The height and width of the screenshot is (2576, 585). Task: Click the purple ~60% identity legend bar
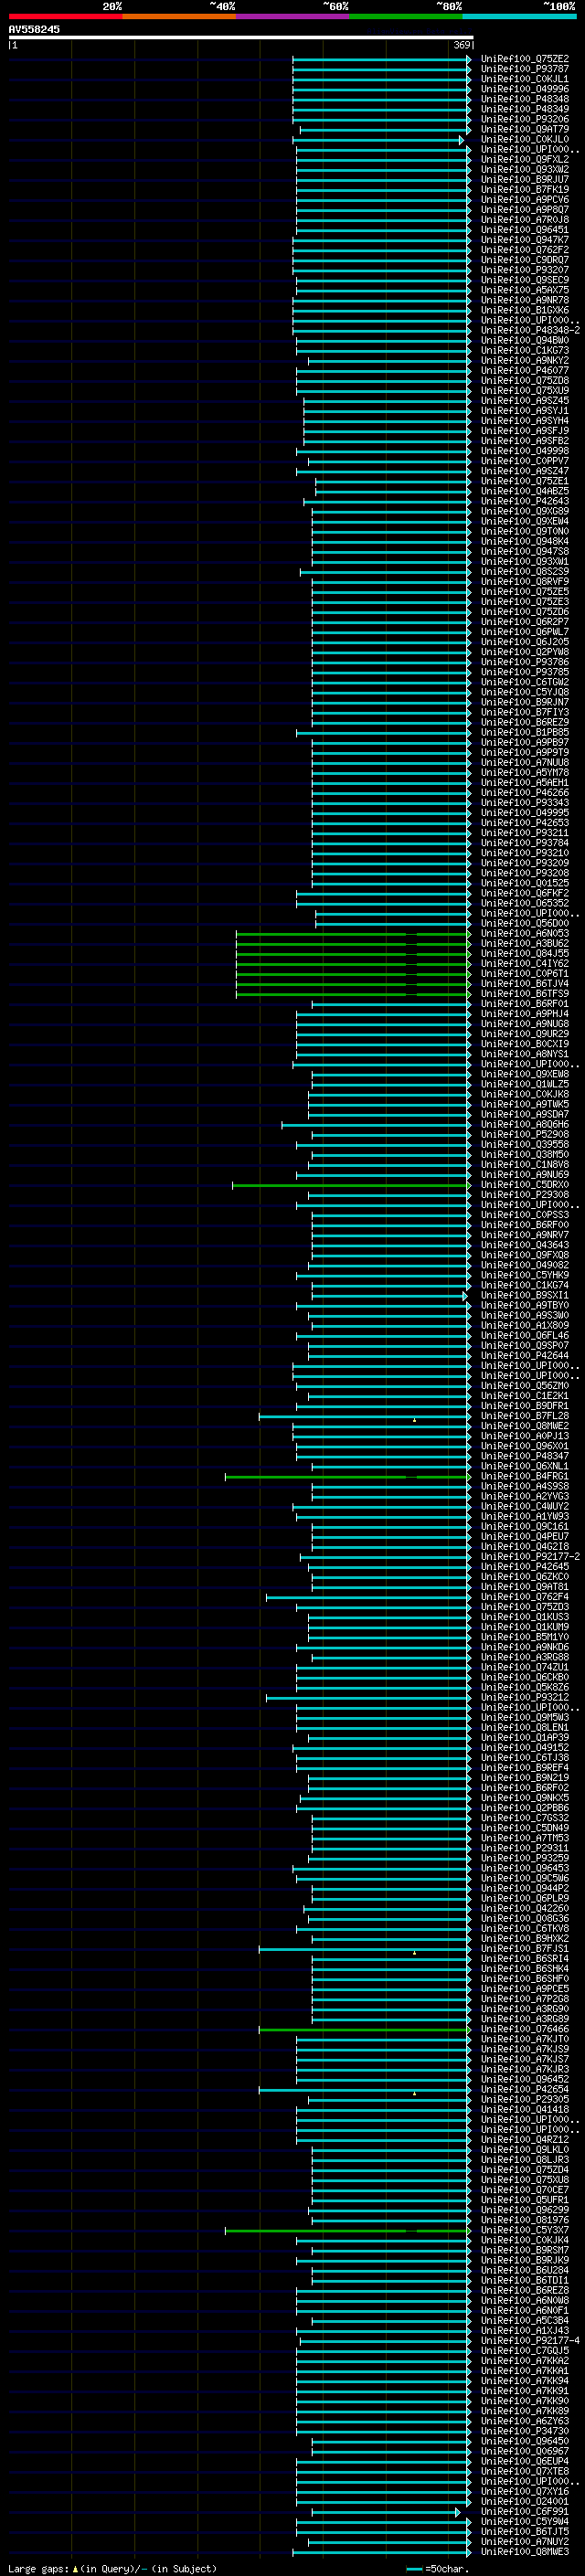click(293, 16)
